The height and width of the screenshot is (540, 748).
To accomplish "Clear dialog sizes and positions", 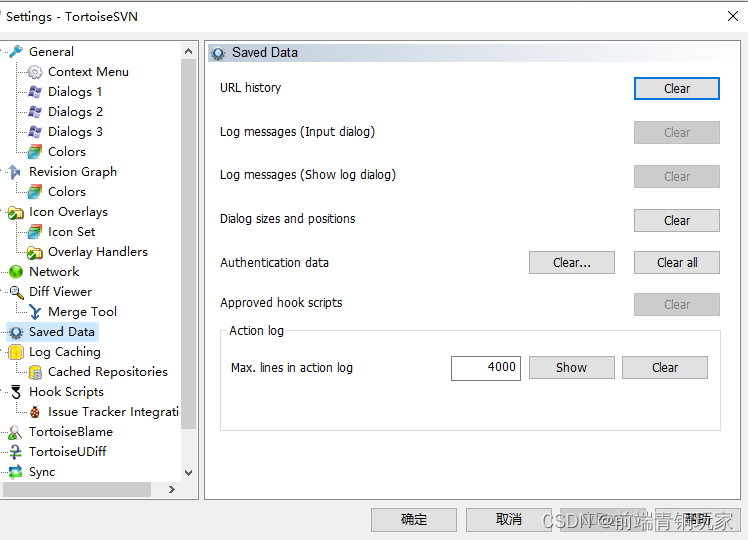I will [676, 221].
